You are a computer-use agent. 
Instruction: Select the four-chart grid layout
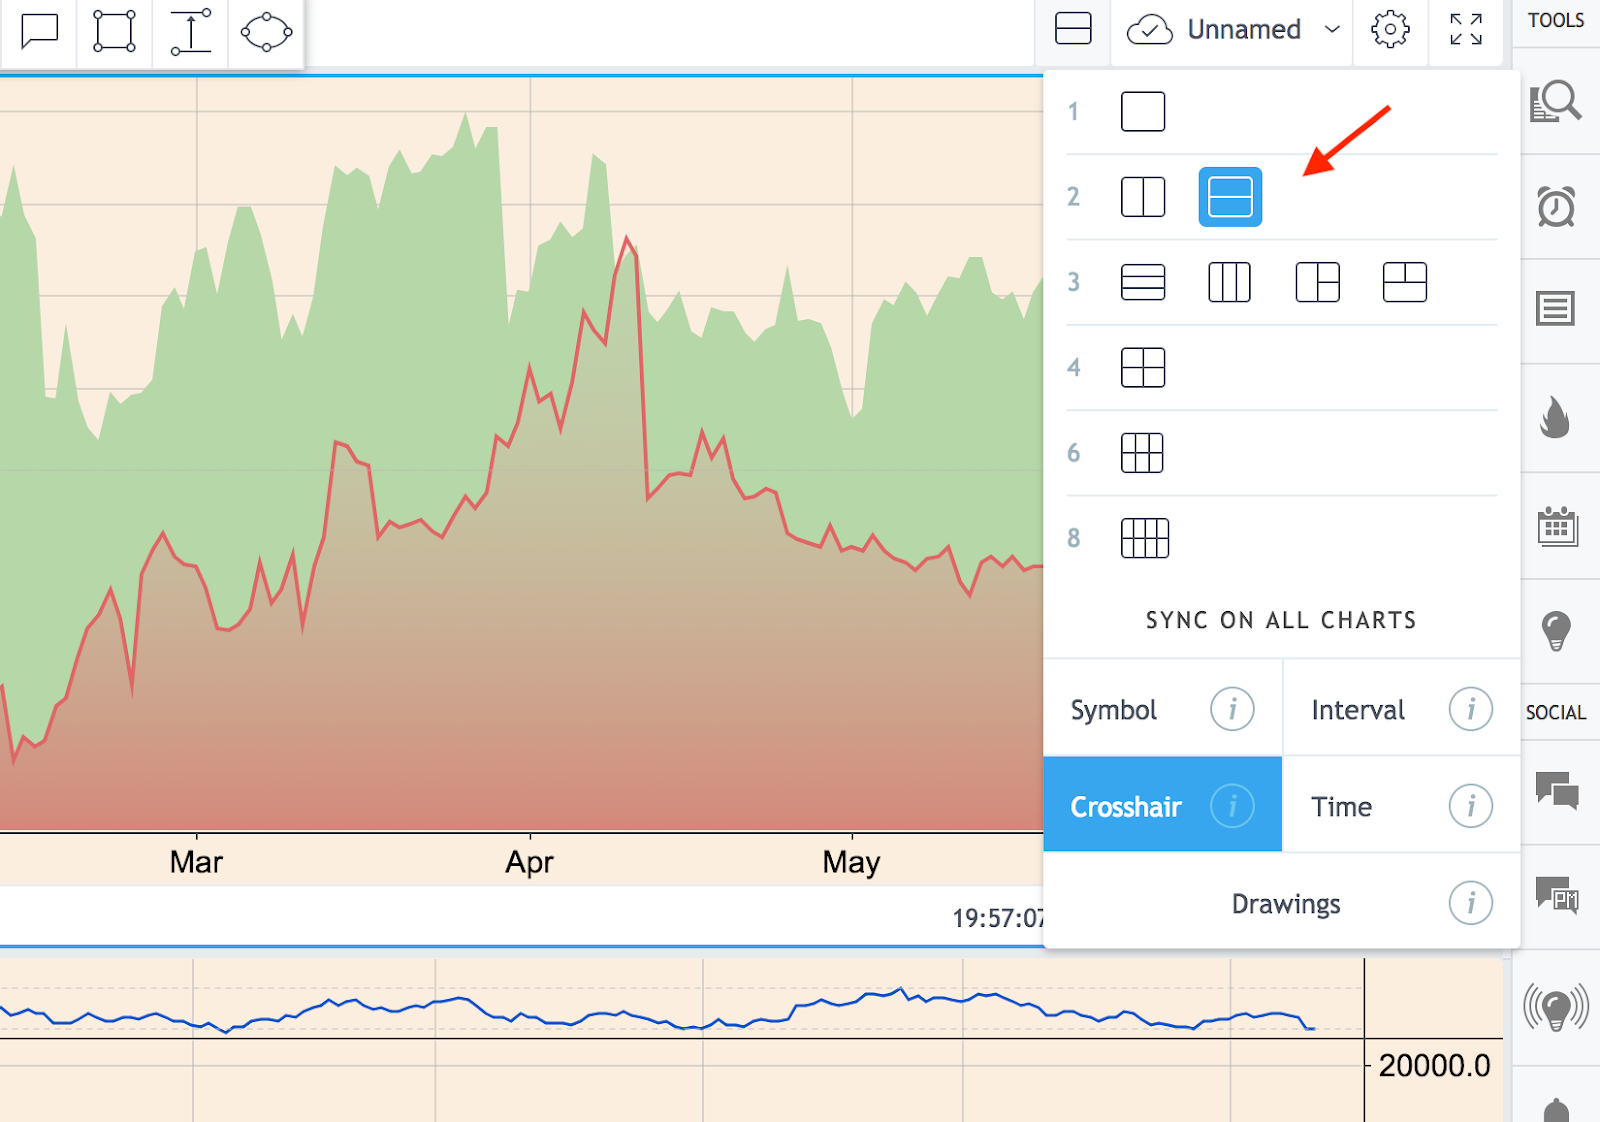(1143, 367)
